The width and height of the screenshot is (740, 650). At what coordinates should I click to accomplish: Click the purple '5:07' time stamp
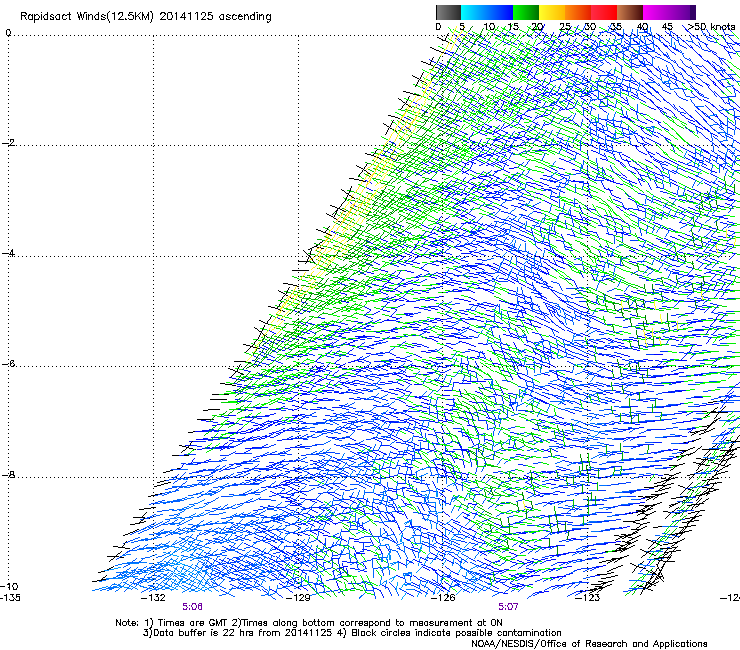pyautogui.click(x=508, y=607)
